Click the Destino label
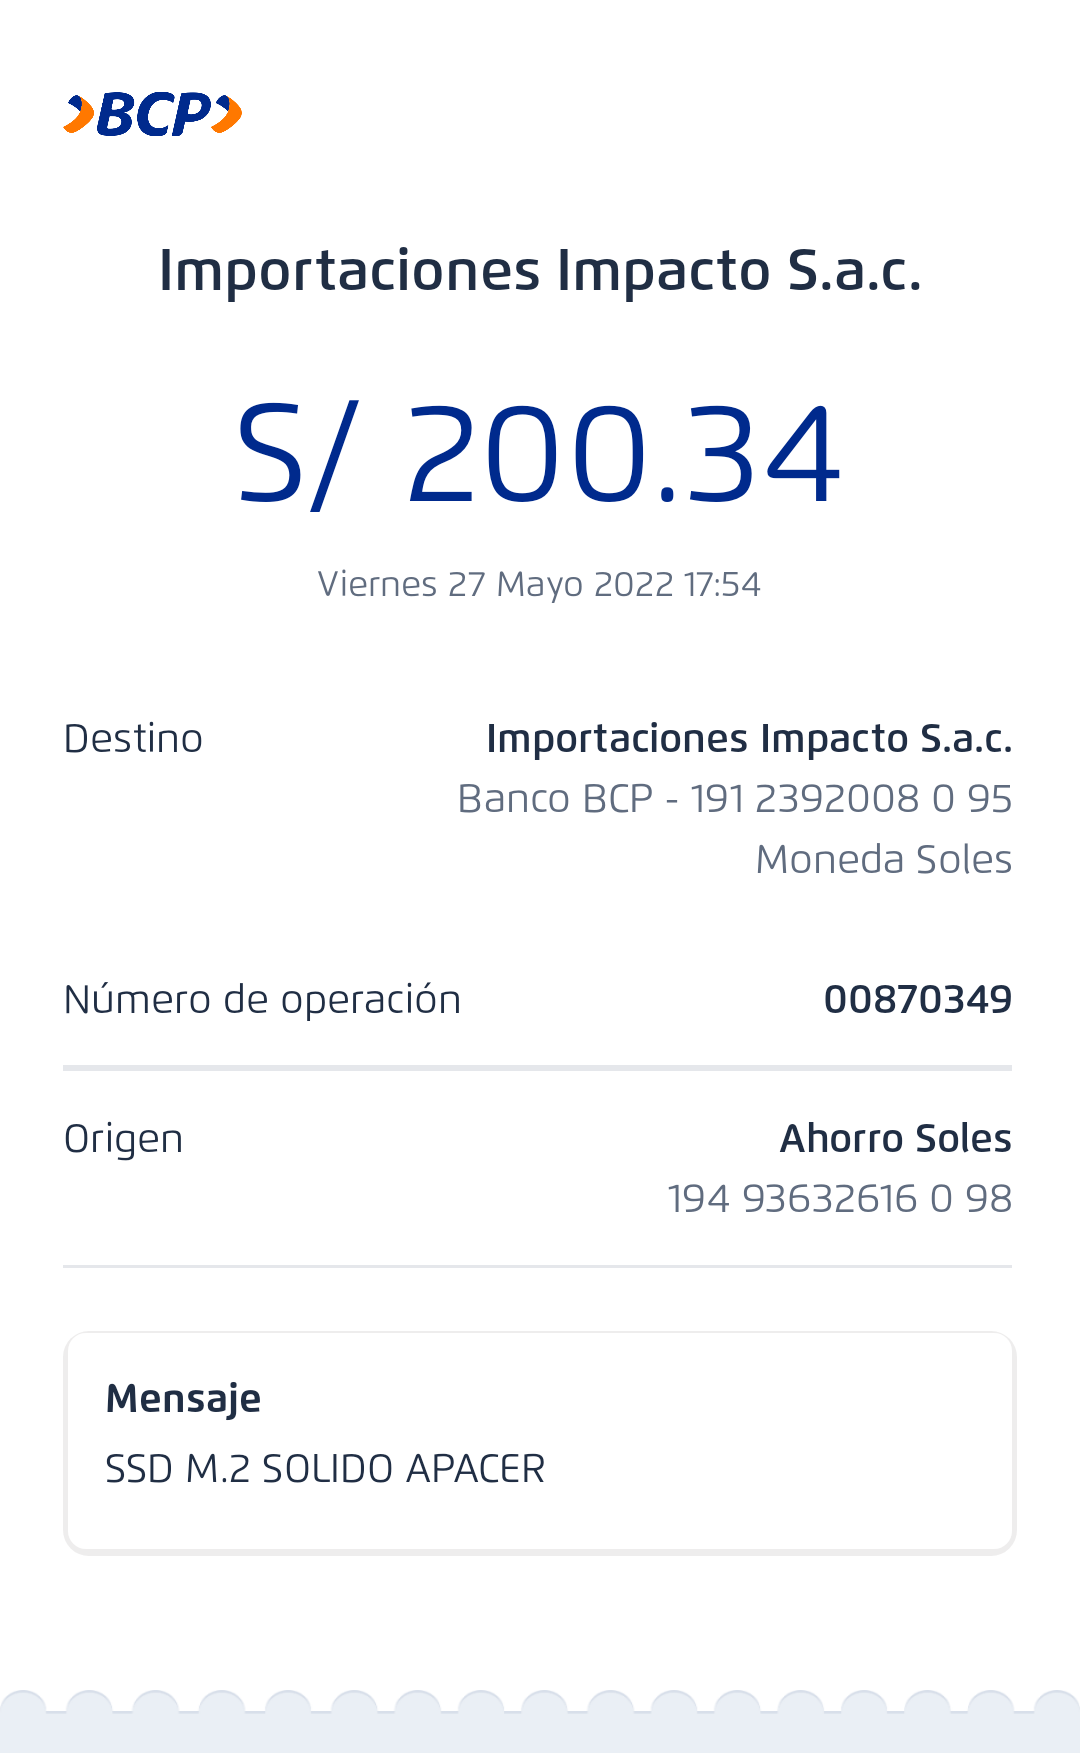The image size is (1080, 1753). [133, 739]
